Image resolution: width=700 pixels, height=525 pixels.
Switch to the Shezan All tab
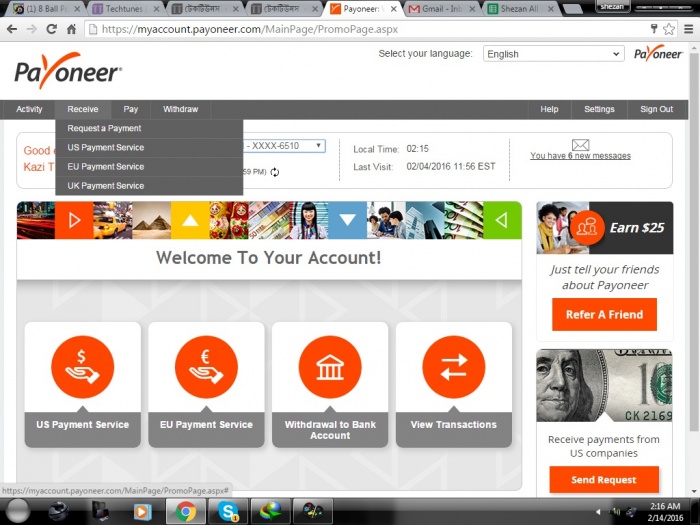click(521, 9)
